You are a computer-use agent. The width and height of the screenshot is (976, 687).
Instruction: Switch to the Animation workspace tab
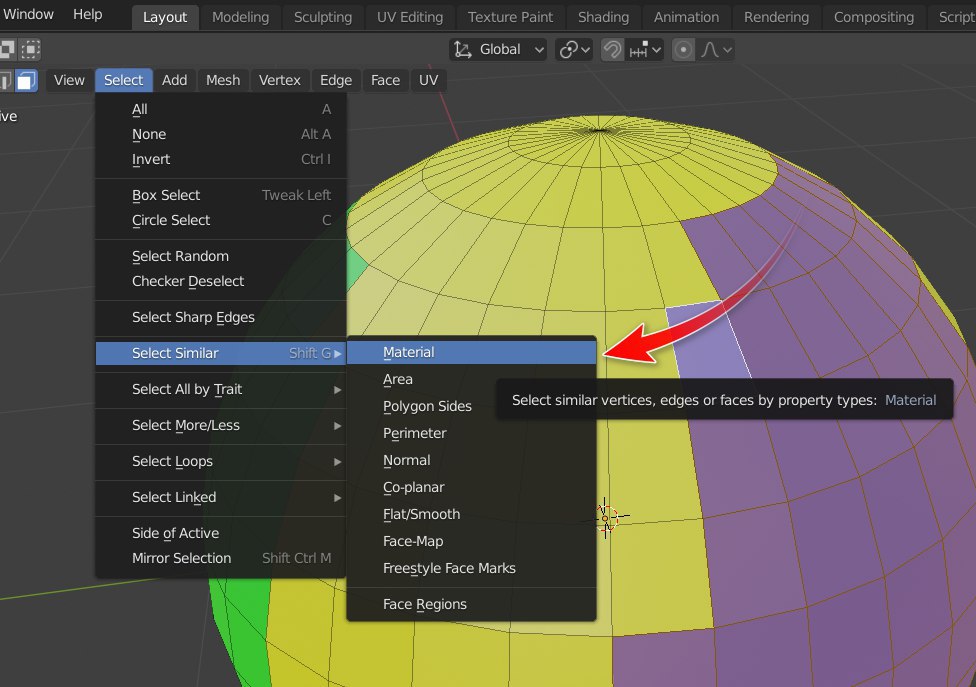tap(686, 17)
